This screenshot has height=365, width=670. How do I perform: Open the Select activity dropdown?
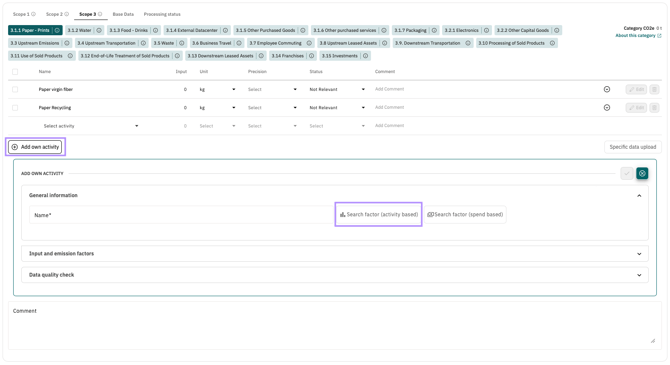[x=91, y=126]
